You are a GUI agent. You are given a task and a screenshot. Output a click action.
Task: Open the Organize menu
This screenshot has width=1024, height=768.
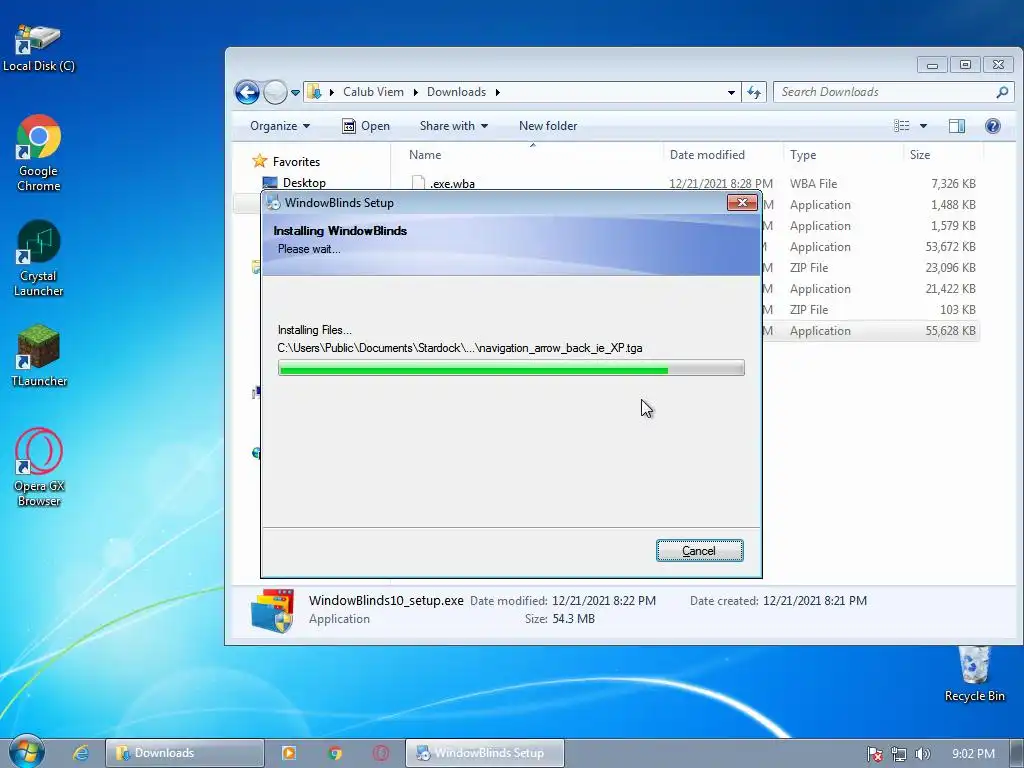(x=280, y=126)
